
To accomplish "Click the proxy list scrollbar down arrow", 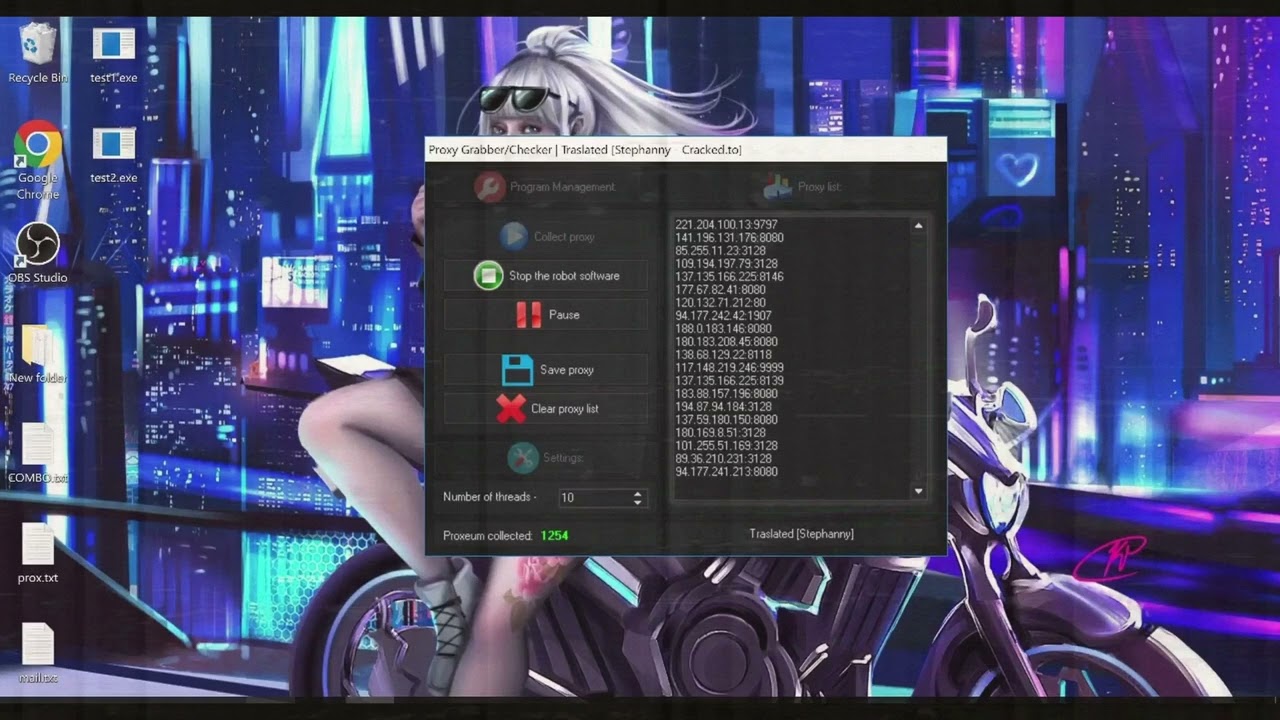I will [x=918, y=491].
